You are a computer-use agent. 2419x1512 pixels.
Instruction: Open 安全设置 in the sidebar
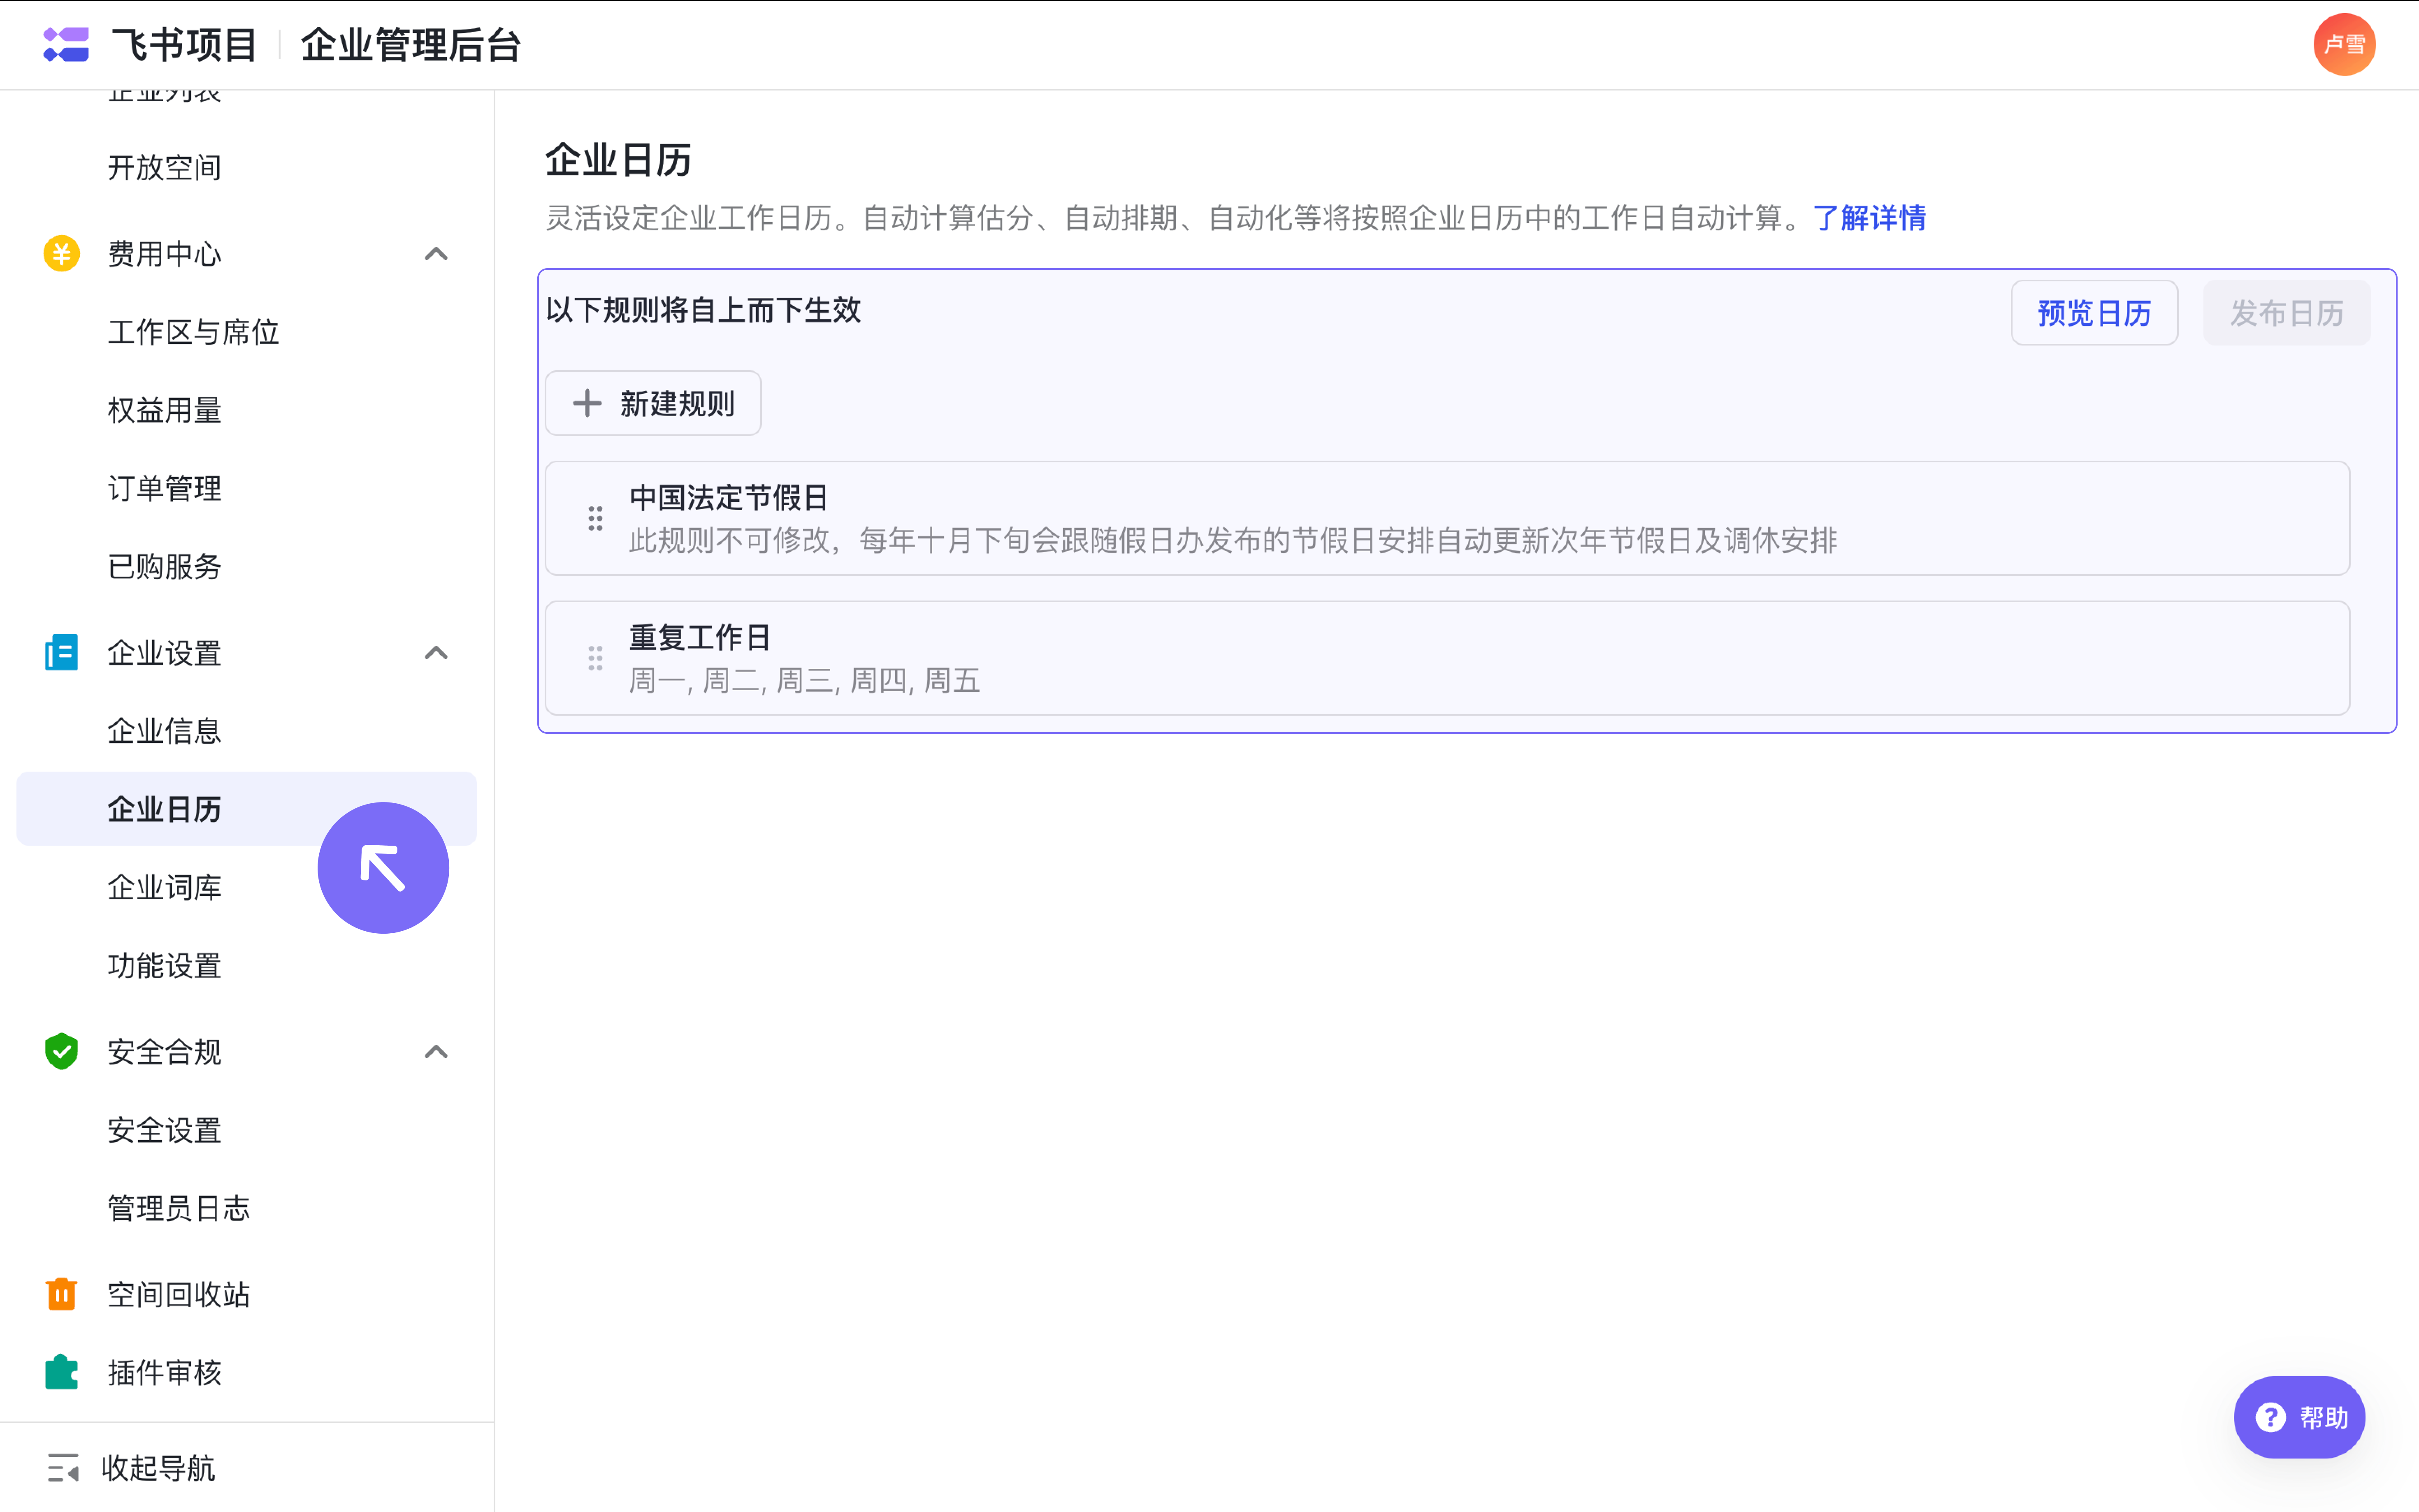coord(164,1130)
